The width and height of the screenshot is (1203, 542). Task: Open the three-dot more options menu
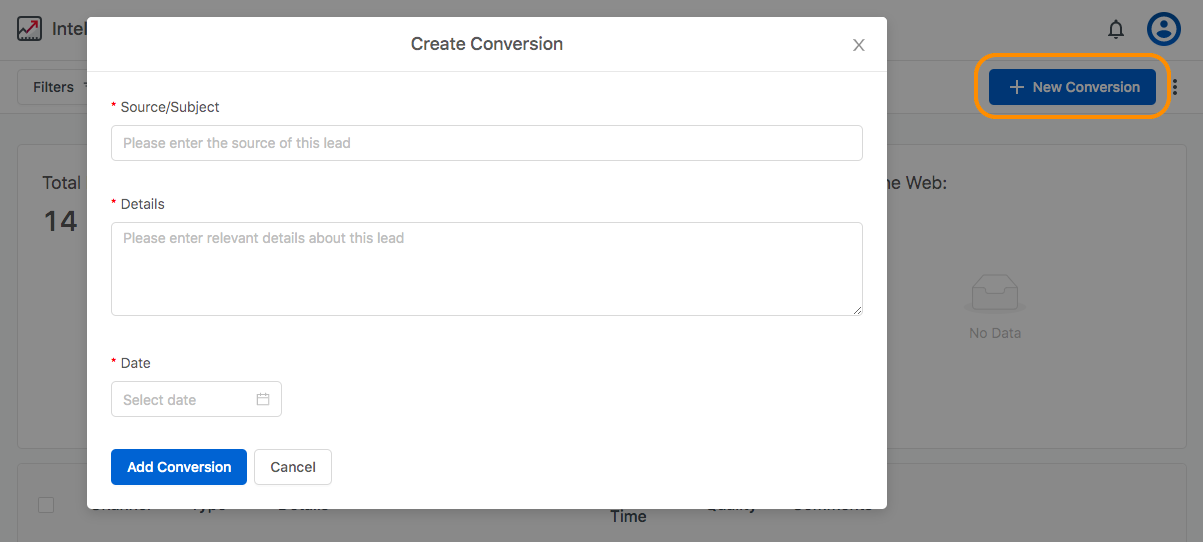1175,87
